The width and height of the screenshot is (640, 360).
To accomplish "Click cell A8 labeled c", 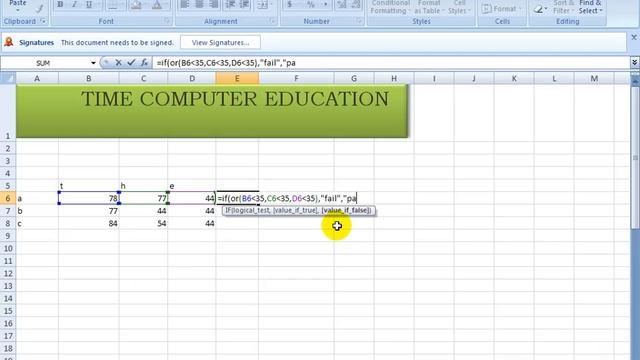I will [x=37, y=223].
